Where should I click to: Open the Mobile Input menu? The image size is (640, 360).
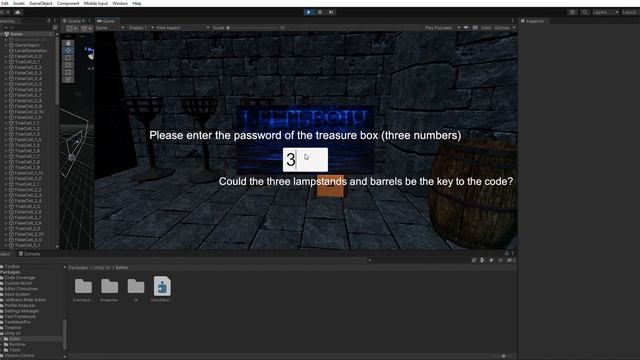click(96, 3)
